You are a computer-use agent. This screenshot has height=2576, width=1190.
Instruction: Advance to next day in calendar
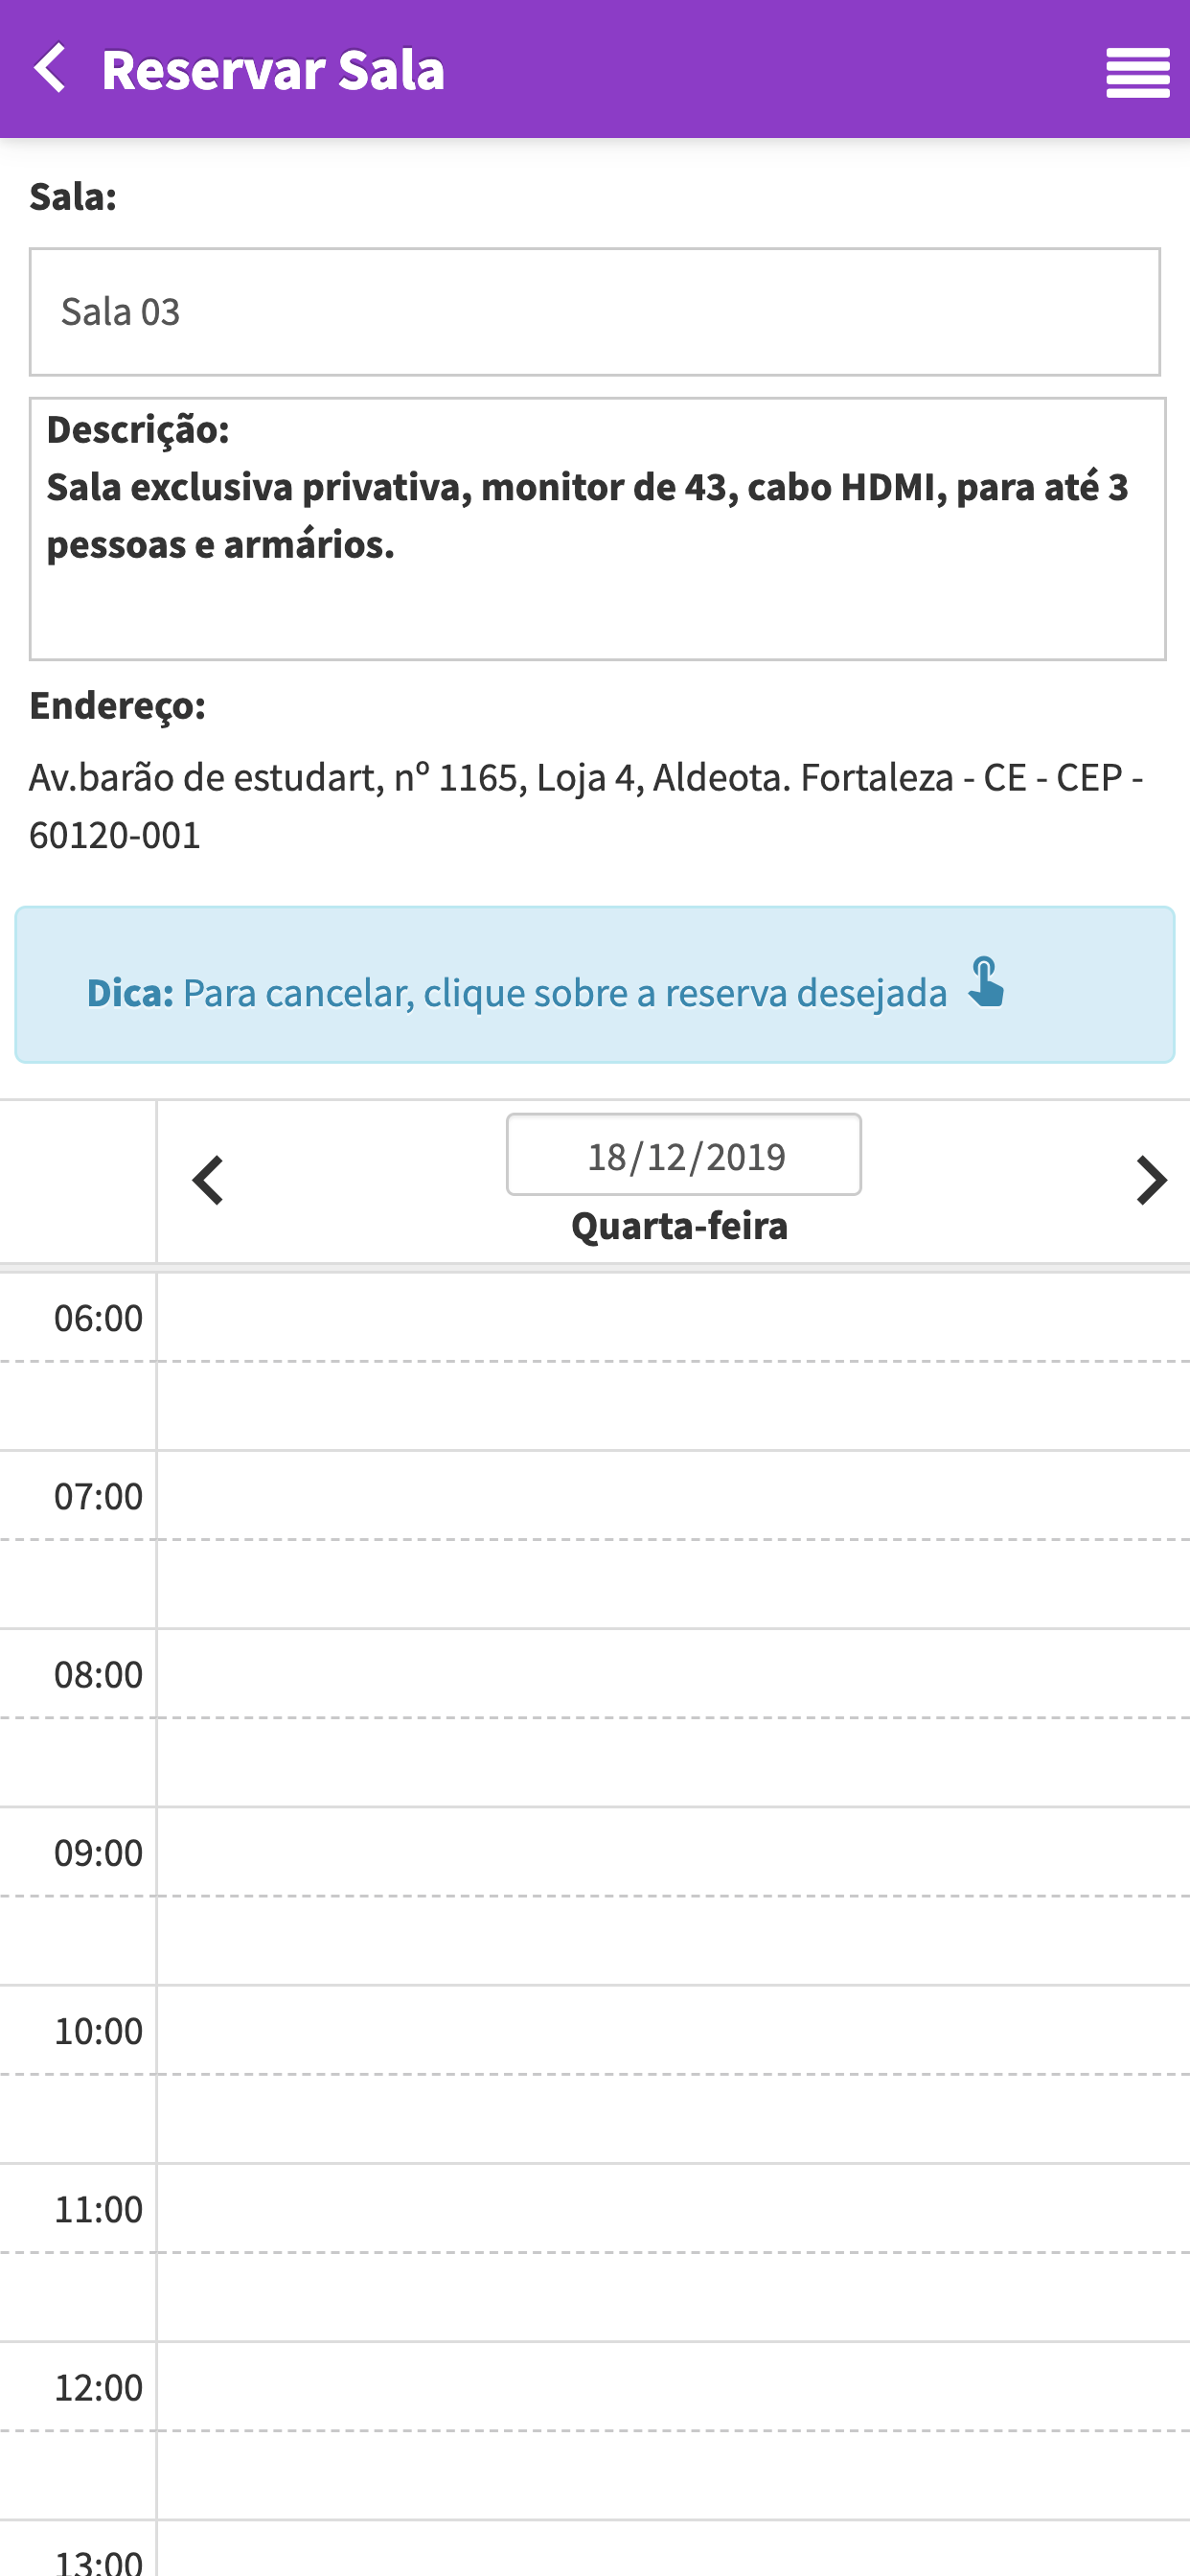(1152, 1181)
